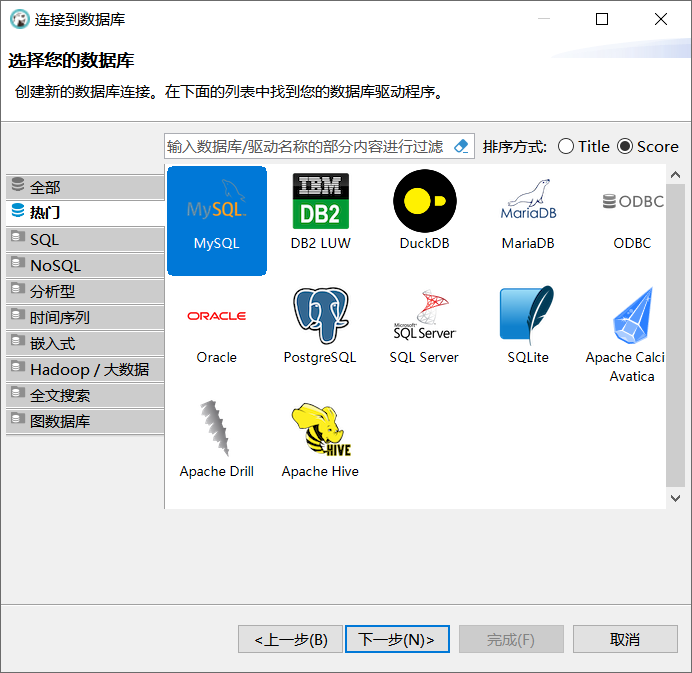Pick the DuckDB driver icon
This screenshot has width=692, height=673.
425,212
